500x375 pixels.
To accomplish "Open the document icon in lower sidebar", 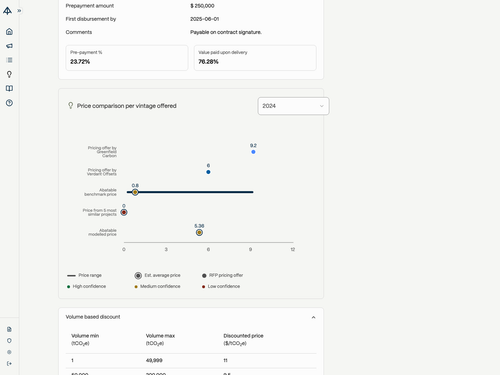I will point(9,329).
